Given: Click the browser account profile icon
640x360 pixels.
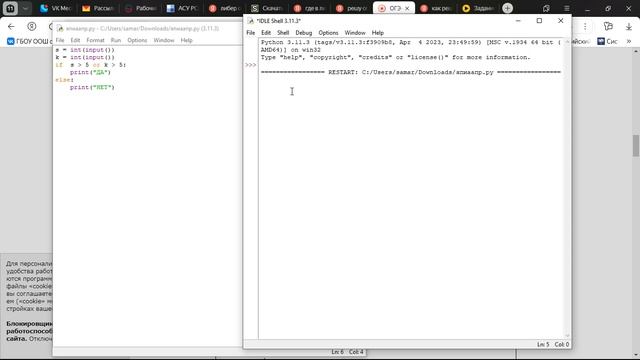Looking at the screenshot, I should [x=31, y=27].
